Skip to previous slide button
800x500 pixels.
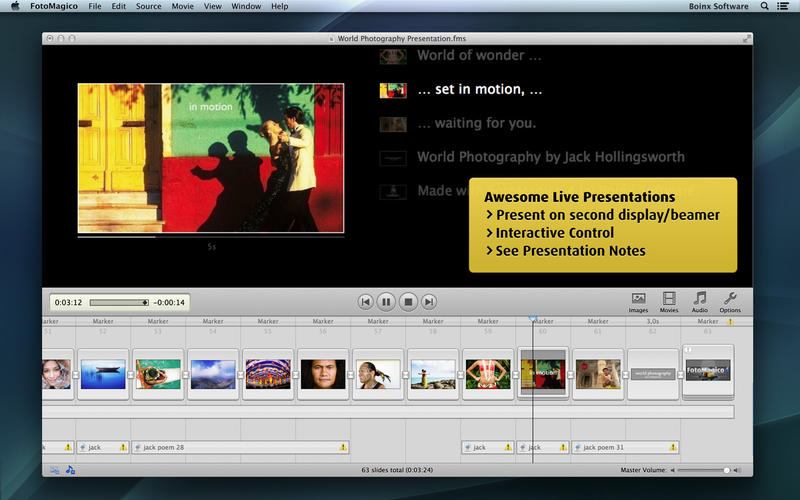pos(366,301)
